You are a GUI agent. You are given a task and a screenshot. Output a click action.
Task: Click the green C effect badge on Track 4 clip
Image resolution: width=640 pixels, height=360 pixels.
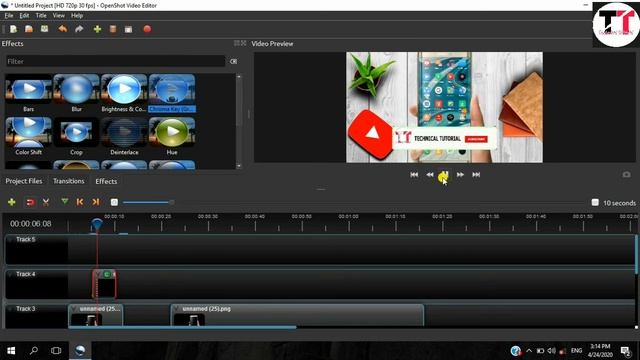(107, 274)
